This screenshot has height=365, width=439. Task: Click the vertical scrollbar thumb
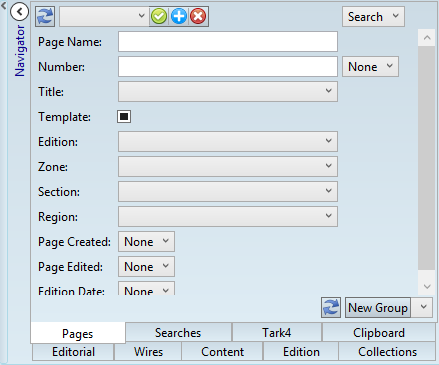[427, 158]
